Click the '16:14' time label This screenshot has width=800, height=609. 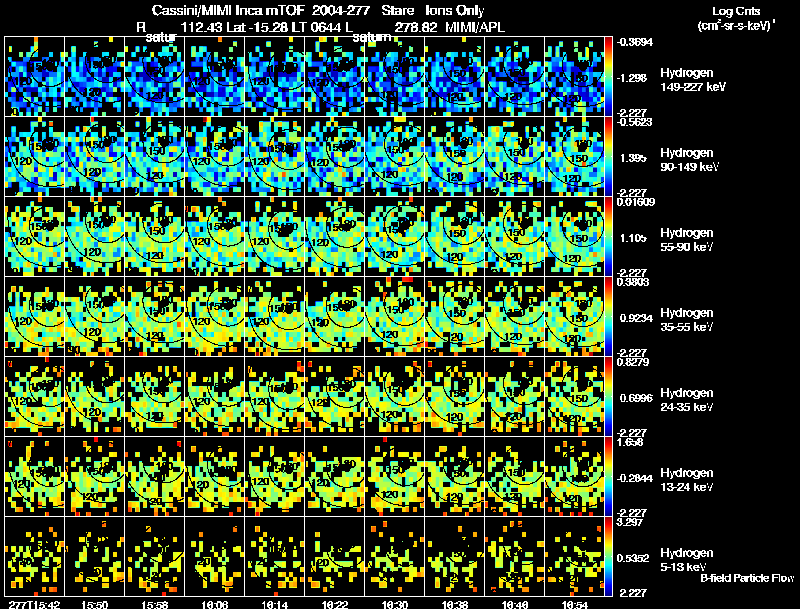click(x=274, y=605)
